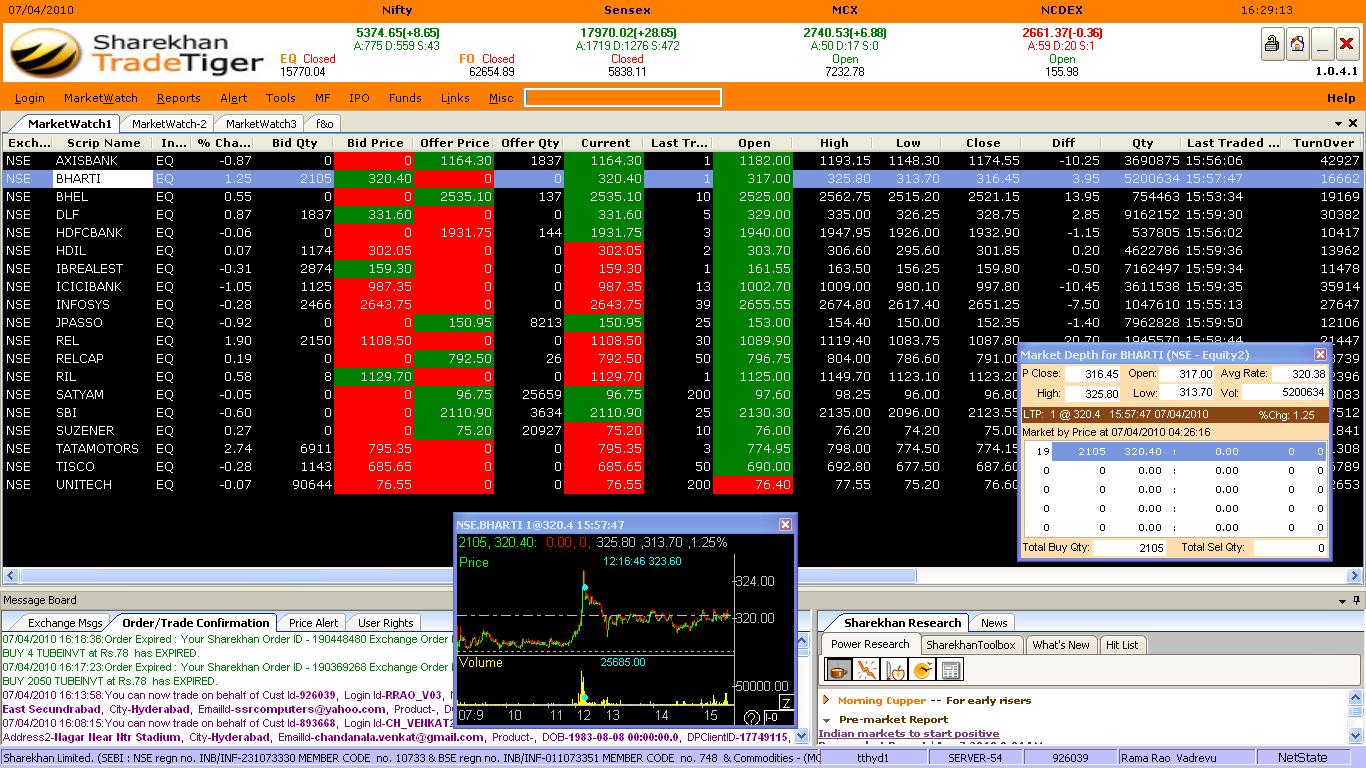The image size is (1366, 768).
Task: Open the Tools menu
Action: (280, 98)
